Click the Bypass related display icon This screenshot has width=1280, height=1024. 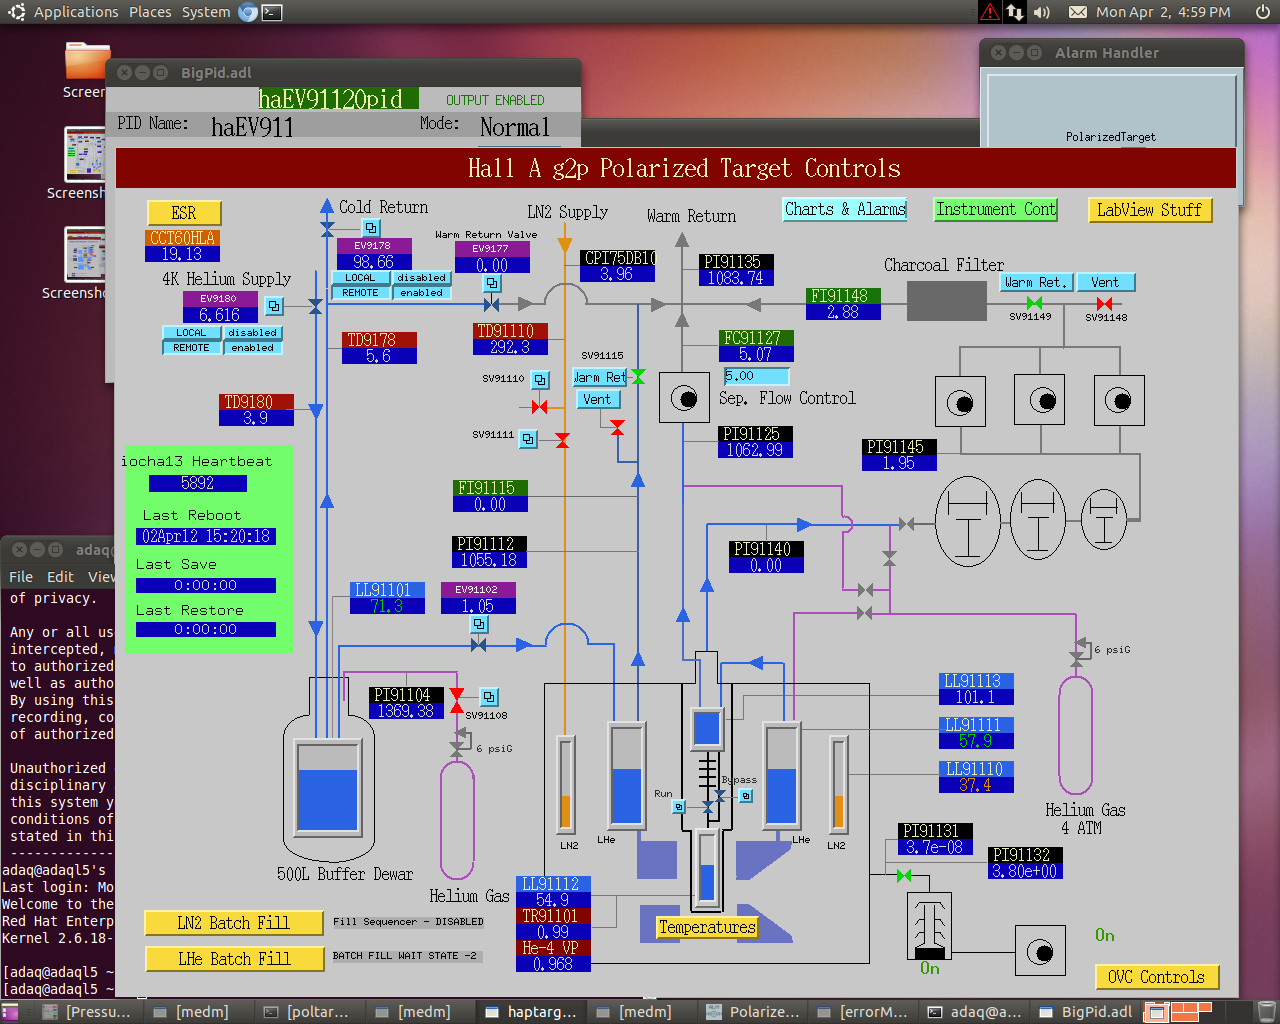click(745, 796)
